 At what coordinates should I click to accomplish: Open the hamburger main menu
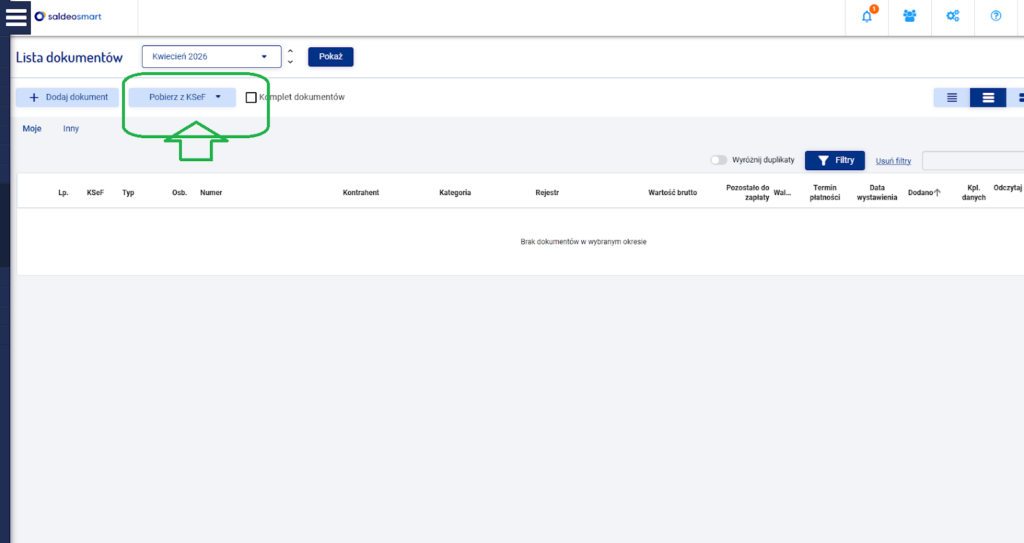coord(16,17)
